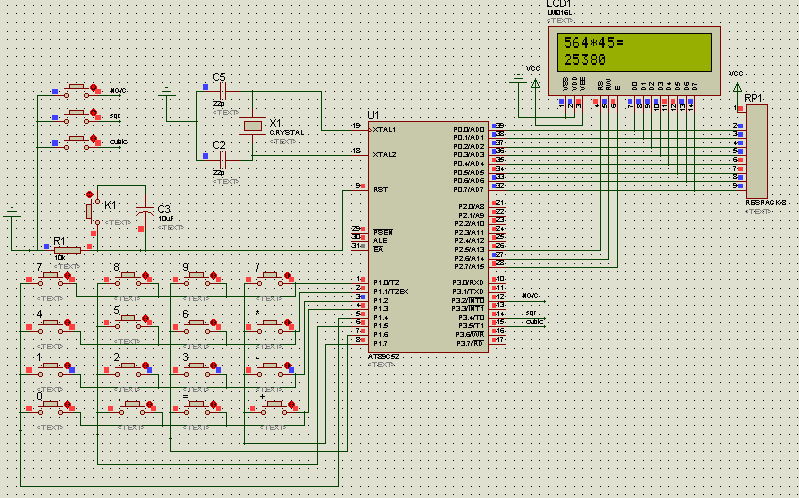Click the RP1 resistor pack

[757, 151]
